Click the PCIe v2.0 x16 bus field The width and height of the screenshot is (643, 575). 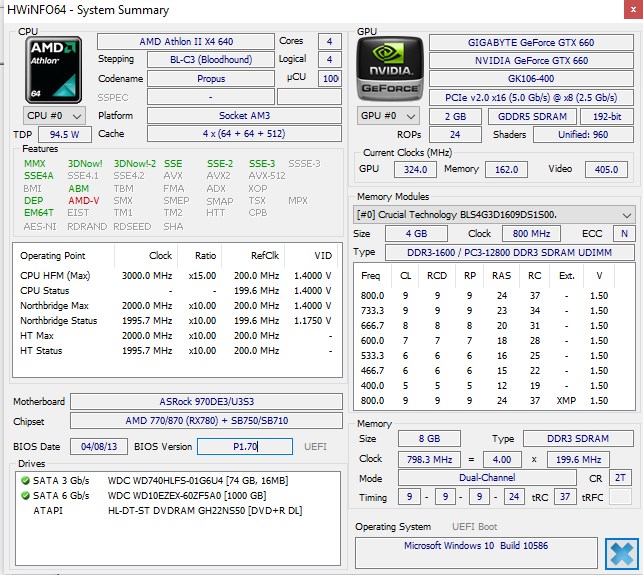[531, 98]
